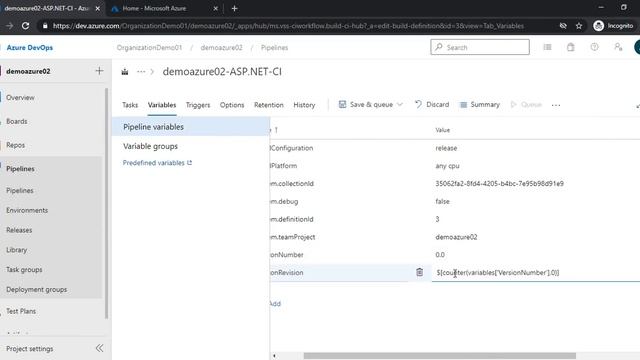Click the search magnifier icon
The image size is (640, 360).
[x=439, y=47]
